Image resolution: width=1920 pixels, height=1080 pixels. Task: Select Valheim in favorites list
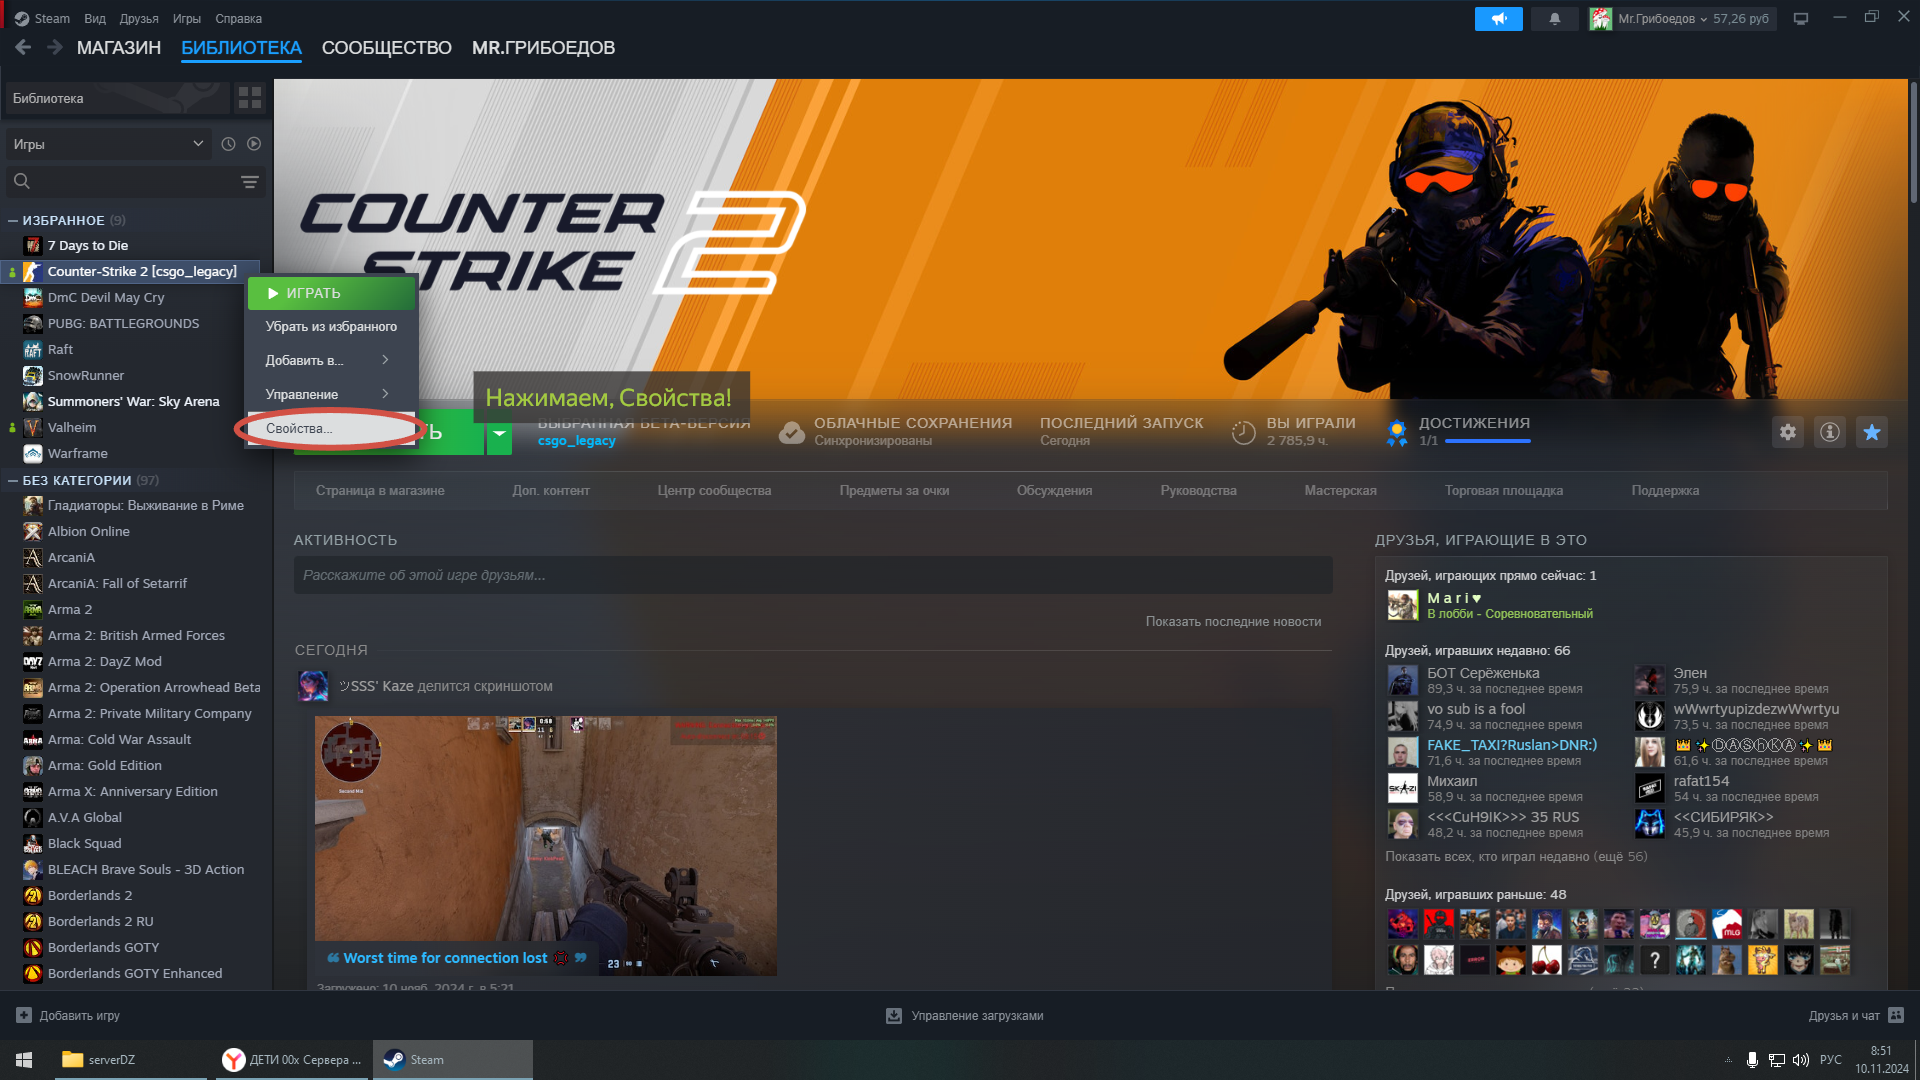pos(130,428)
